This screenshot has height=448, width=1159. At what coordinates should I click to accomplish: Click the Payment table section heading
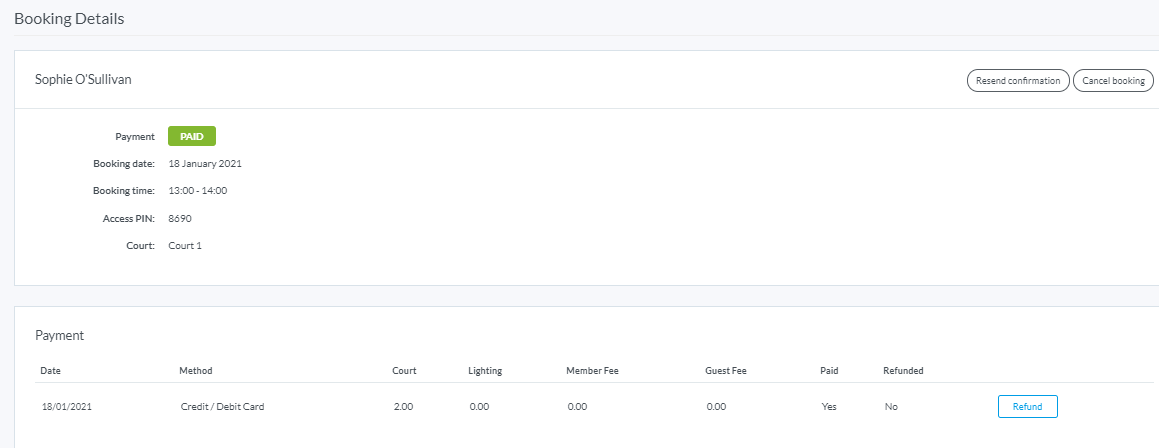[60, 336]
